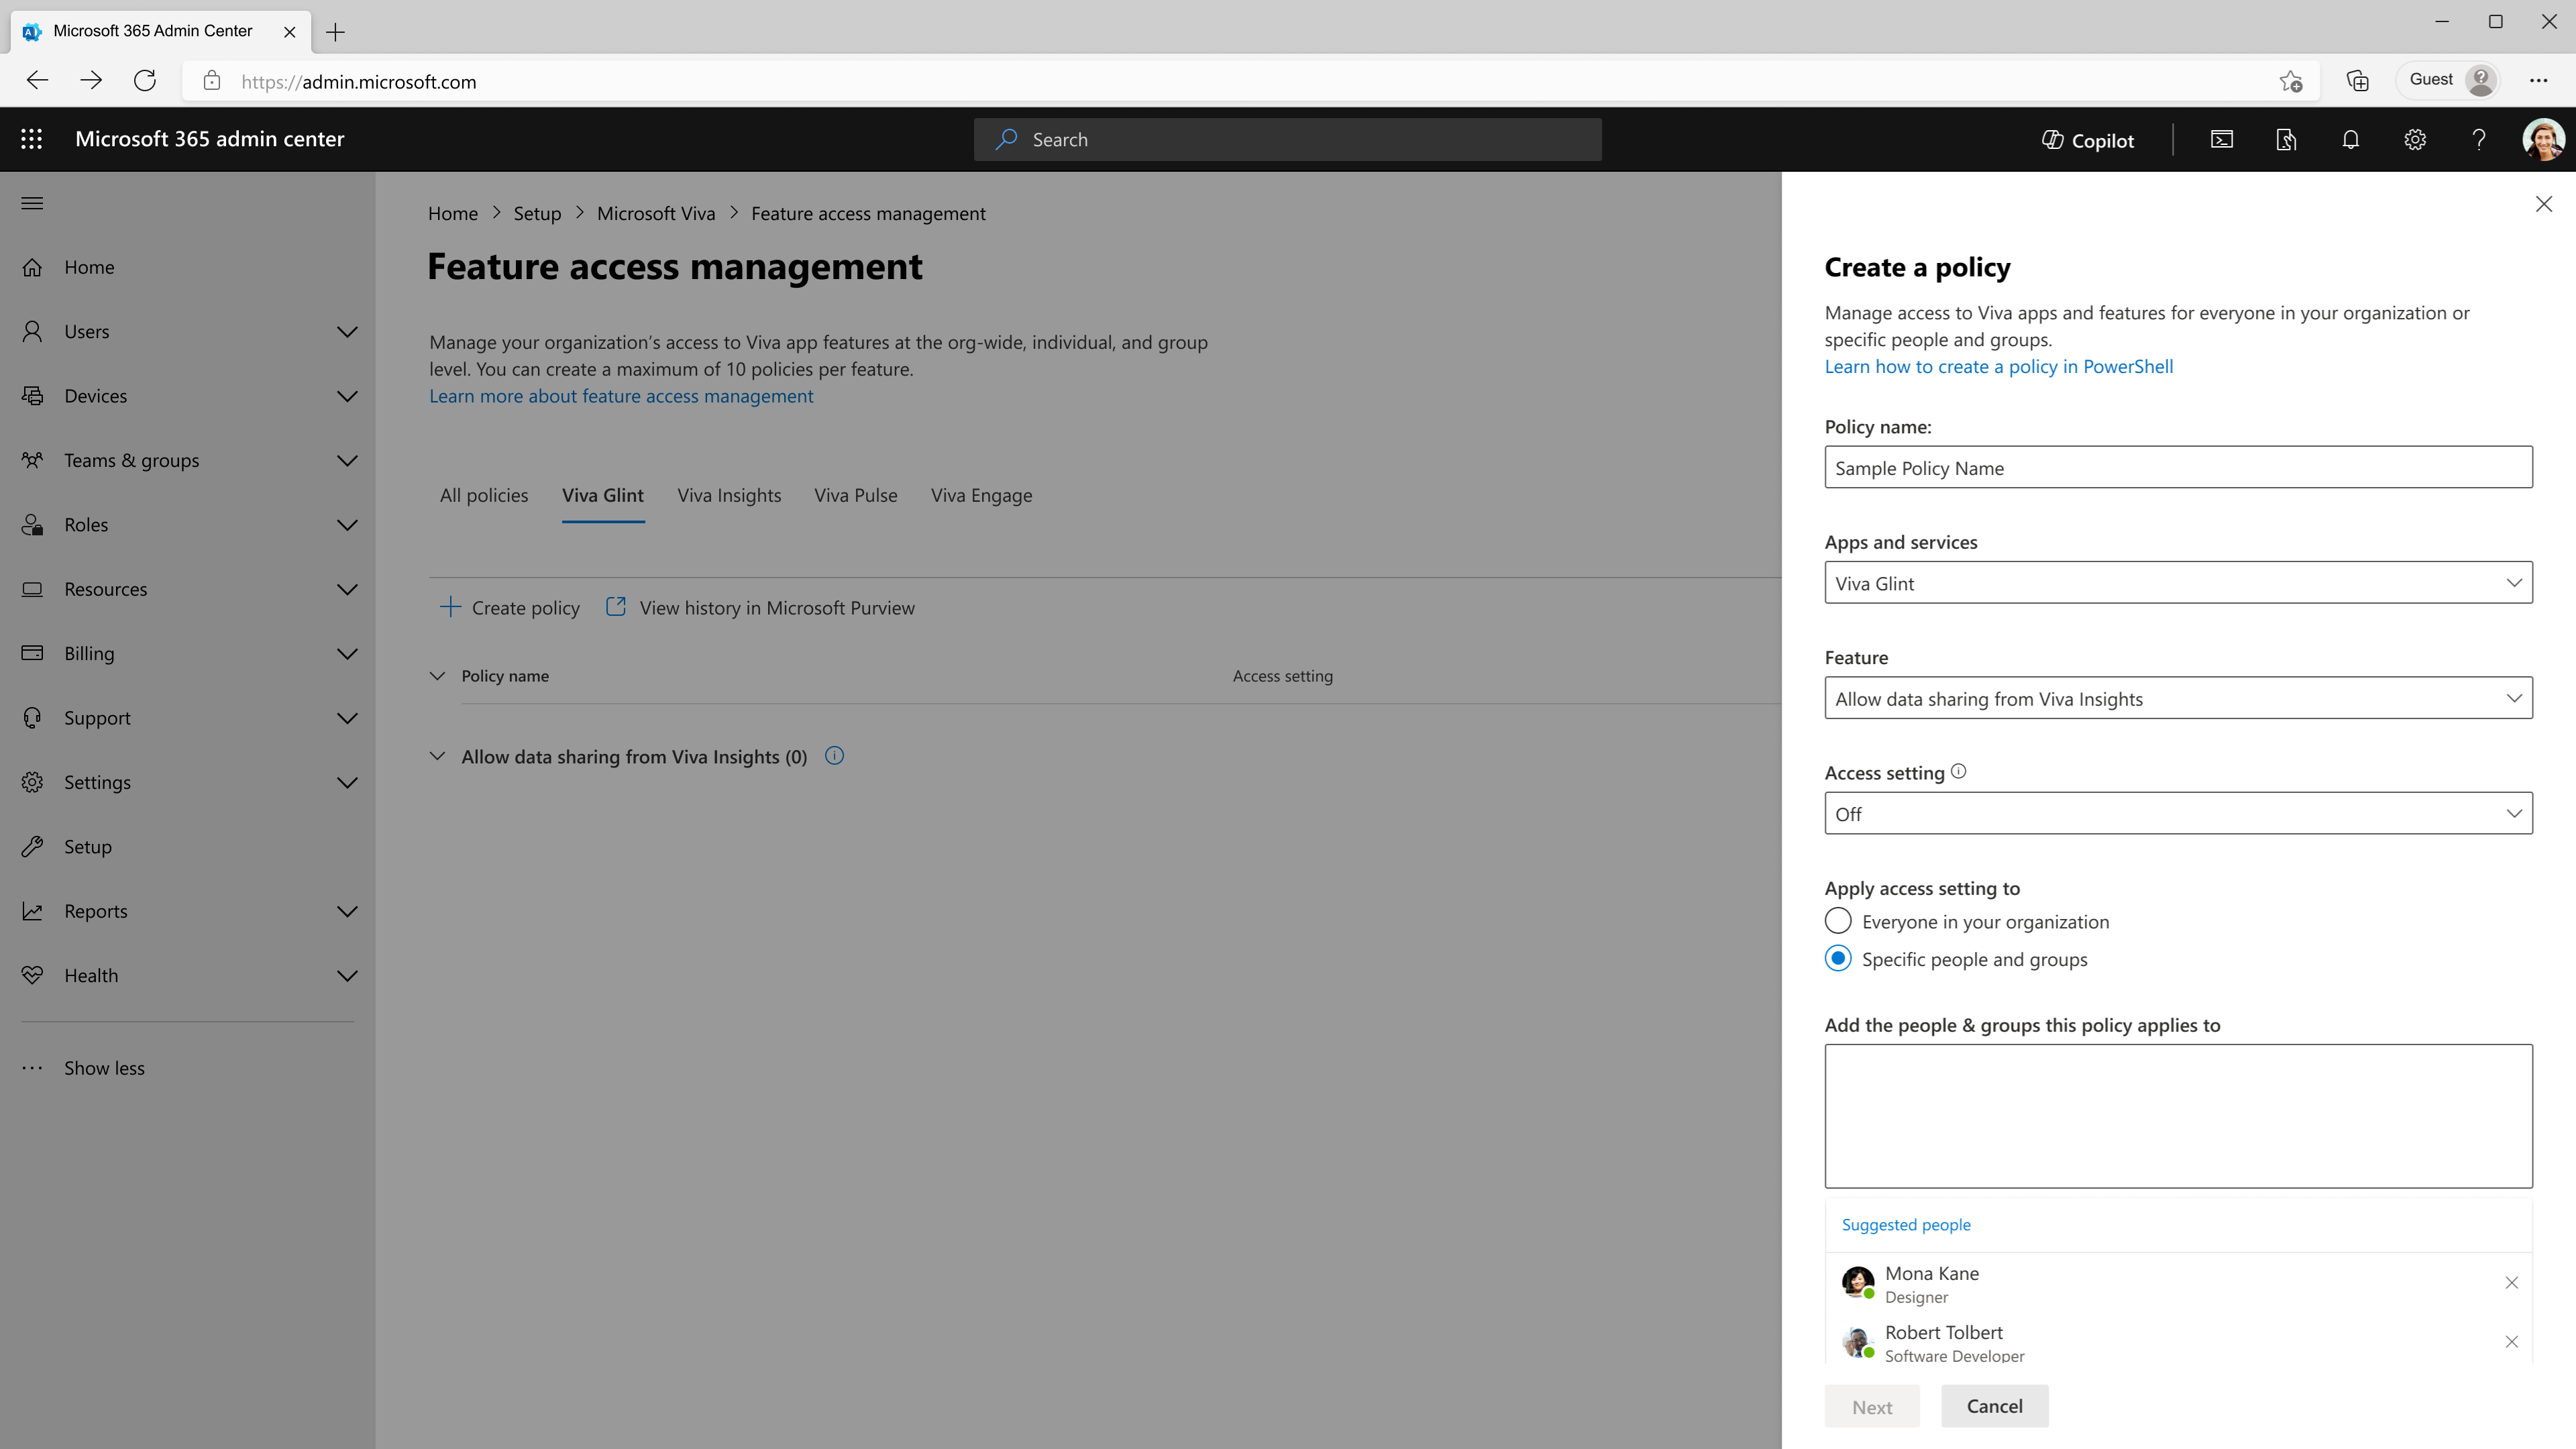
Task: Open Copilot in the header
Action: pos(2087,140)
